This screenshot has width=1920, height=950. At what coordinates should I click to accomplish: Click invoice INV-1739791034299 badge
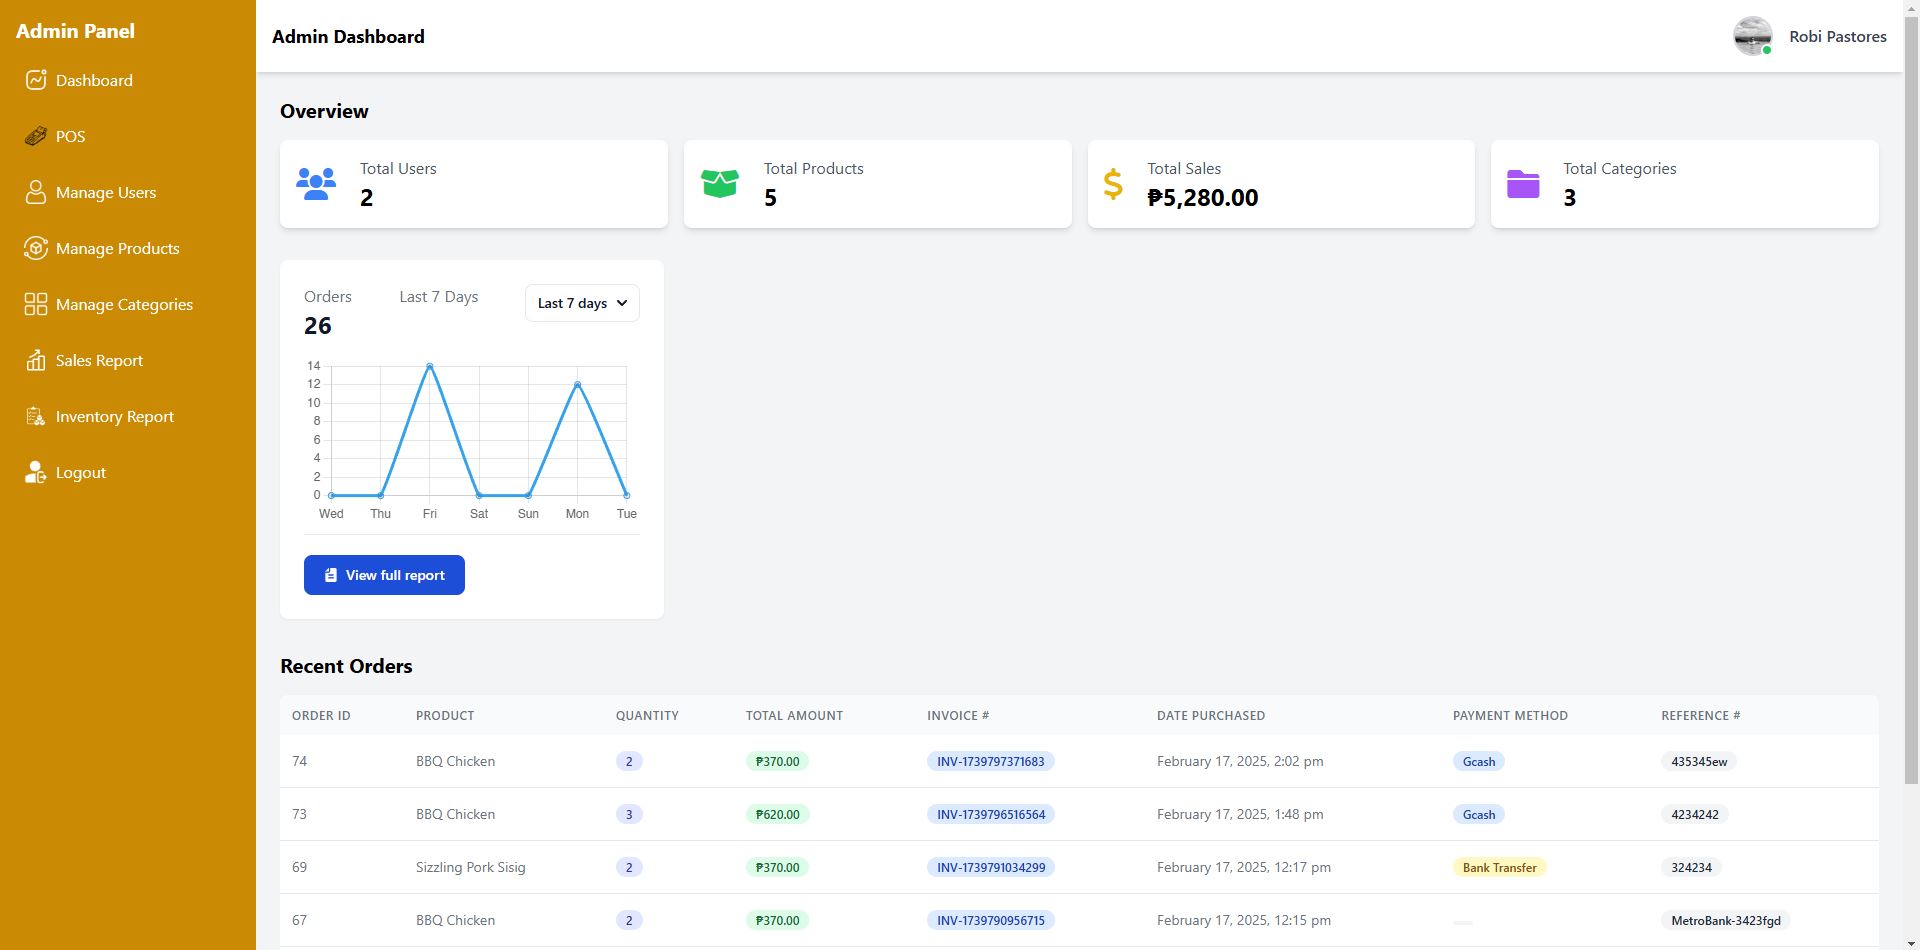coord(991,867)
